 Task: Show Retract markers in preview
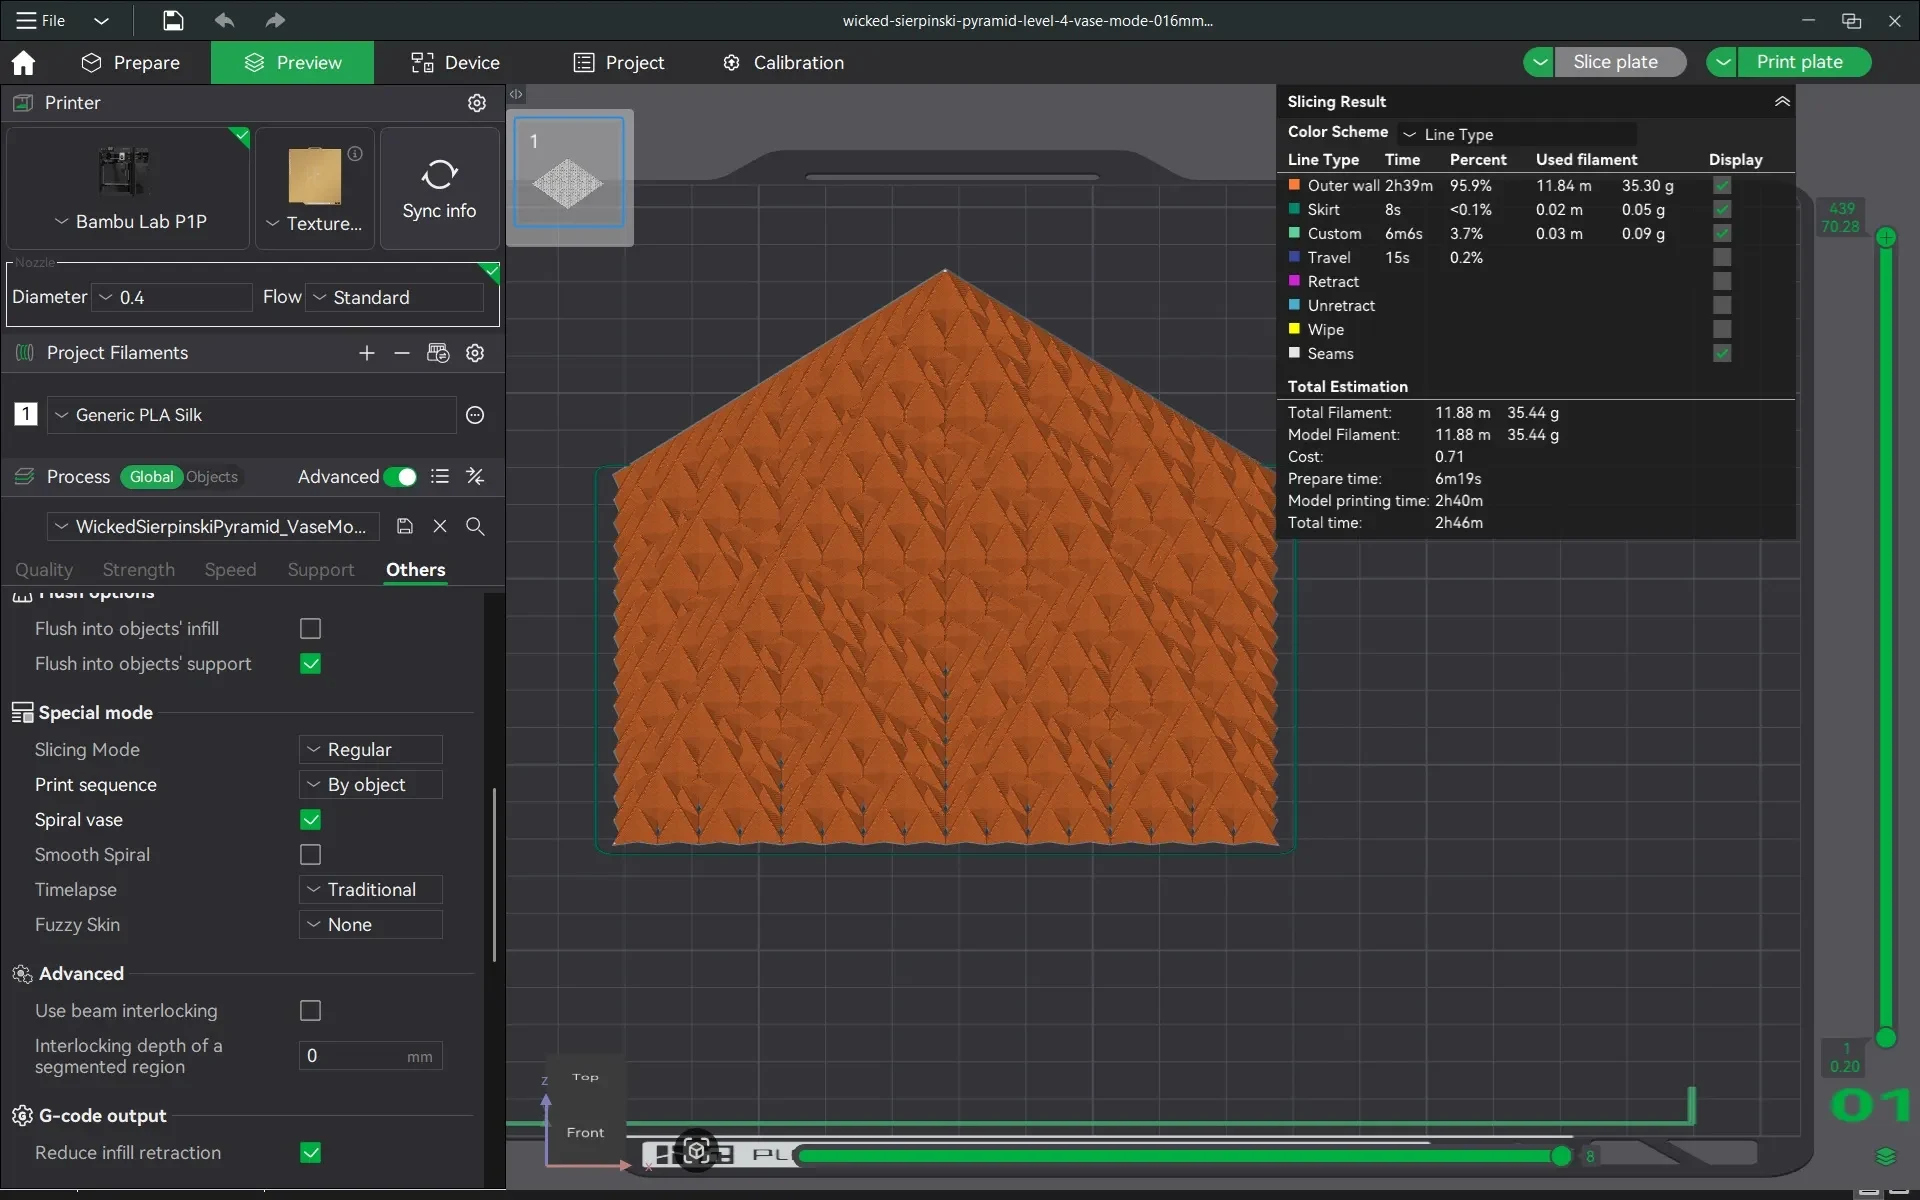[x=1722, y=281]
